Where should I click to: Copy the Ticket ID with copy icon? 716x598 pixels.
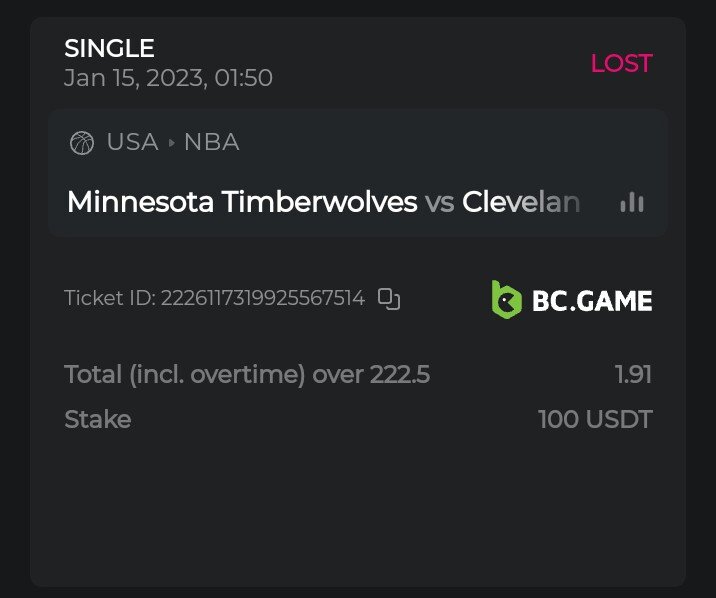coord(389,298)
